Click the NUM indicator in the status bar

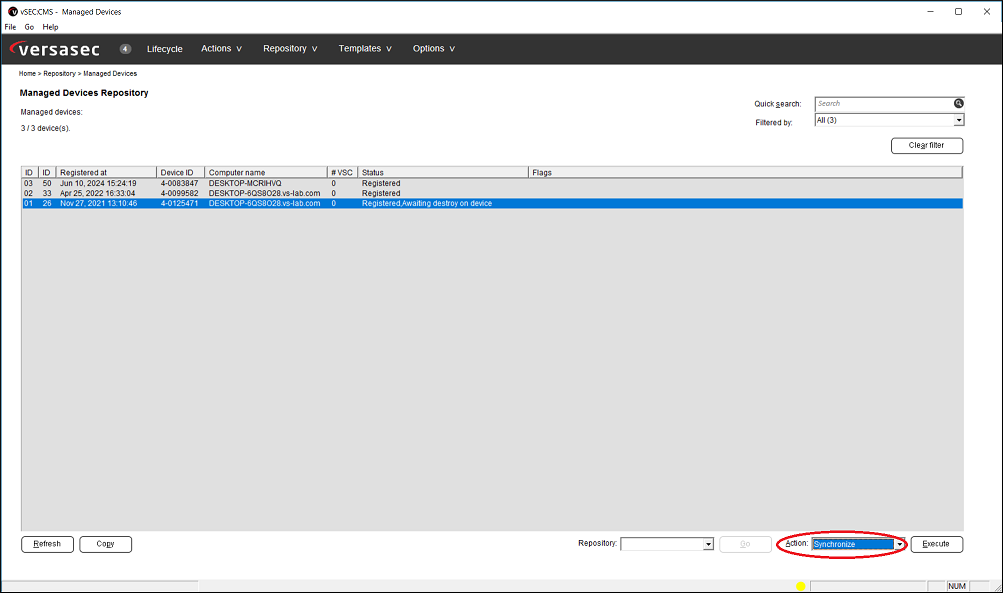pos(957,586)
